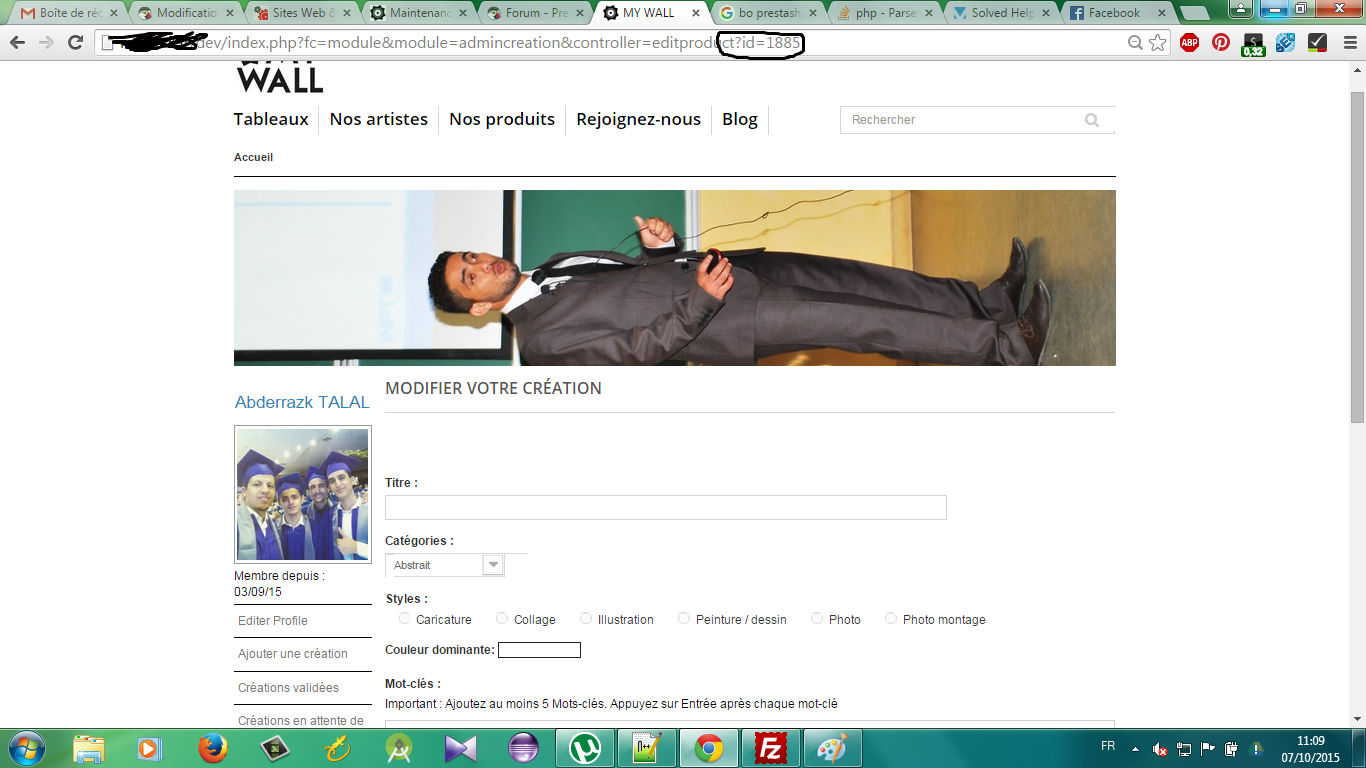1366x768 pixels.
Task: Select the Photo montage radio button
Action: pos(891,619)
